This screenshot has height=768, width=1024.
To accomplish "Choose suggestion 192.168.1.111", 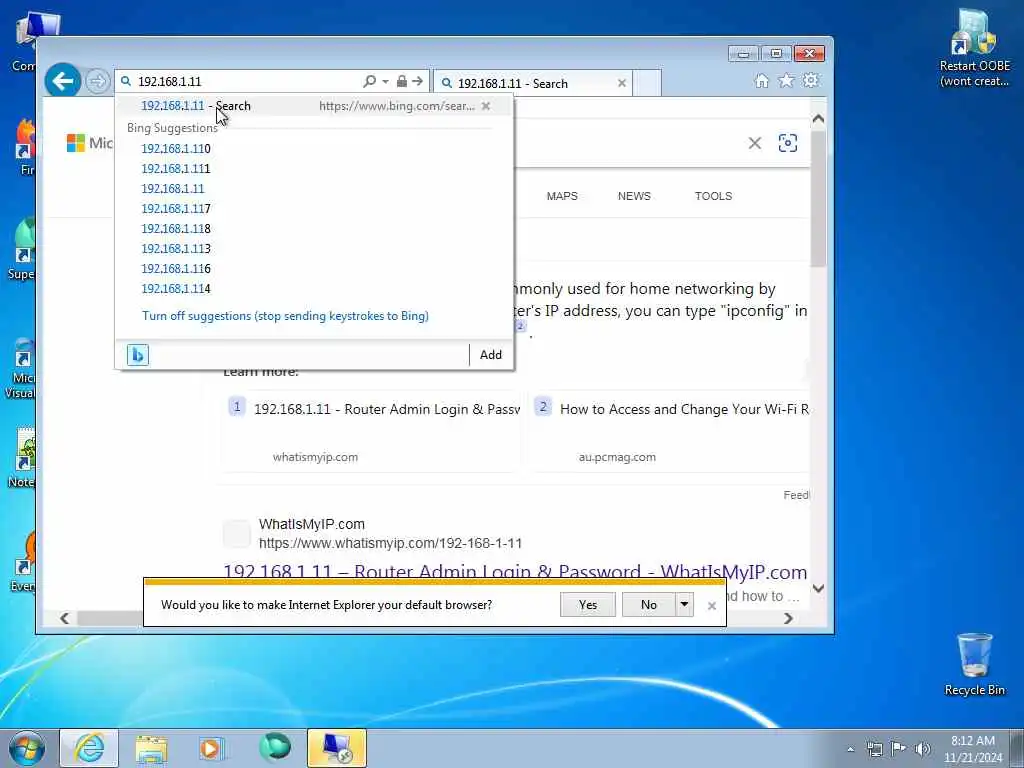I will (176, 168).
